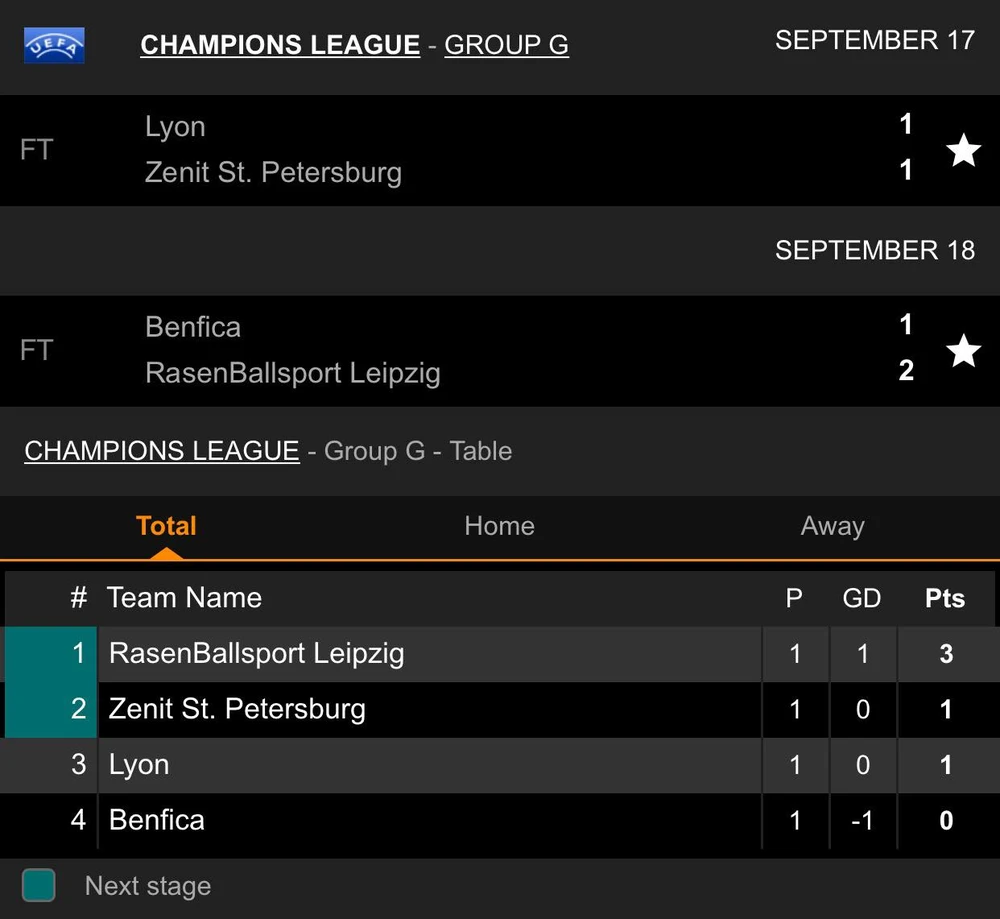Select the Total tab
The width and height of the screenshot is (1000, 919).
166,526
